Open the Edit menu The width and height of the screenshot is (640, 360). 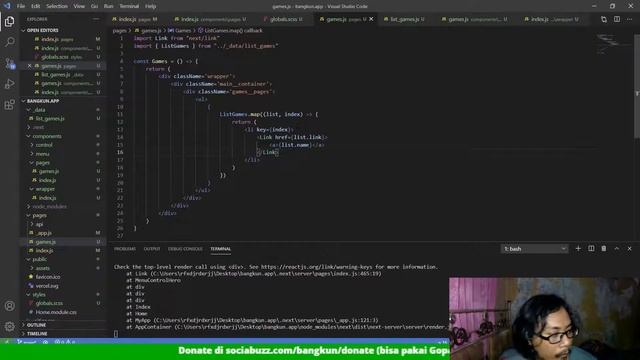(36, 6)
